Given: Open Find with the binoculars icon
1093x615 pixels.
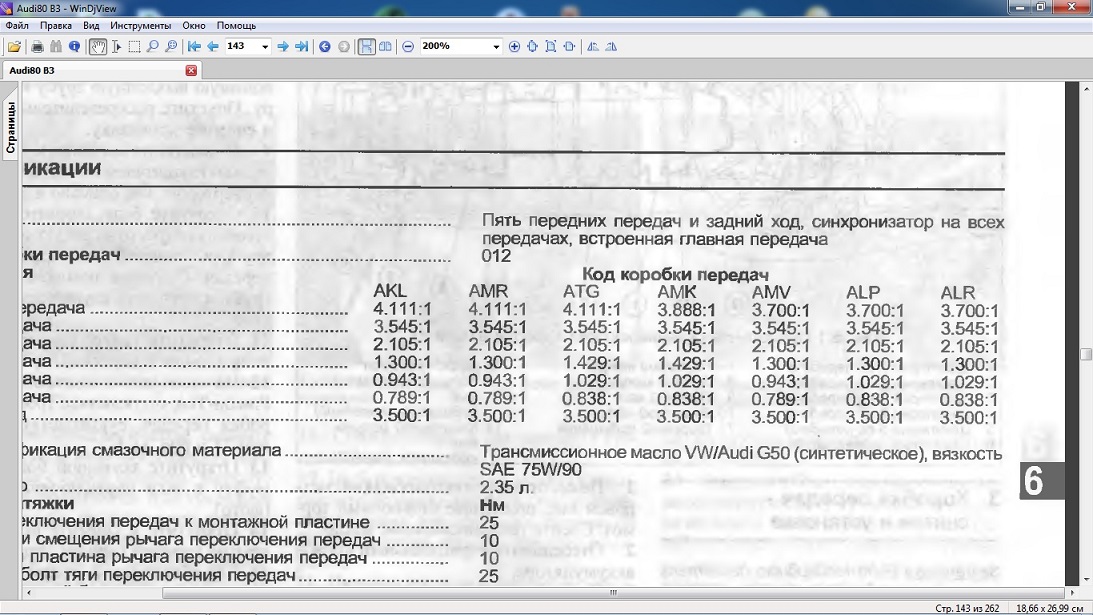Looking at the screenshot, I should click(56, 47).
